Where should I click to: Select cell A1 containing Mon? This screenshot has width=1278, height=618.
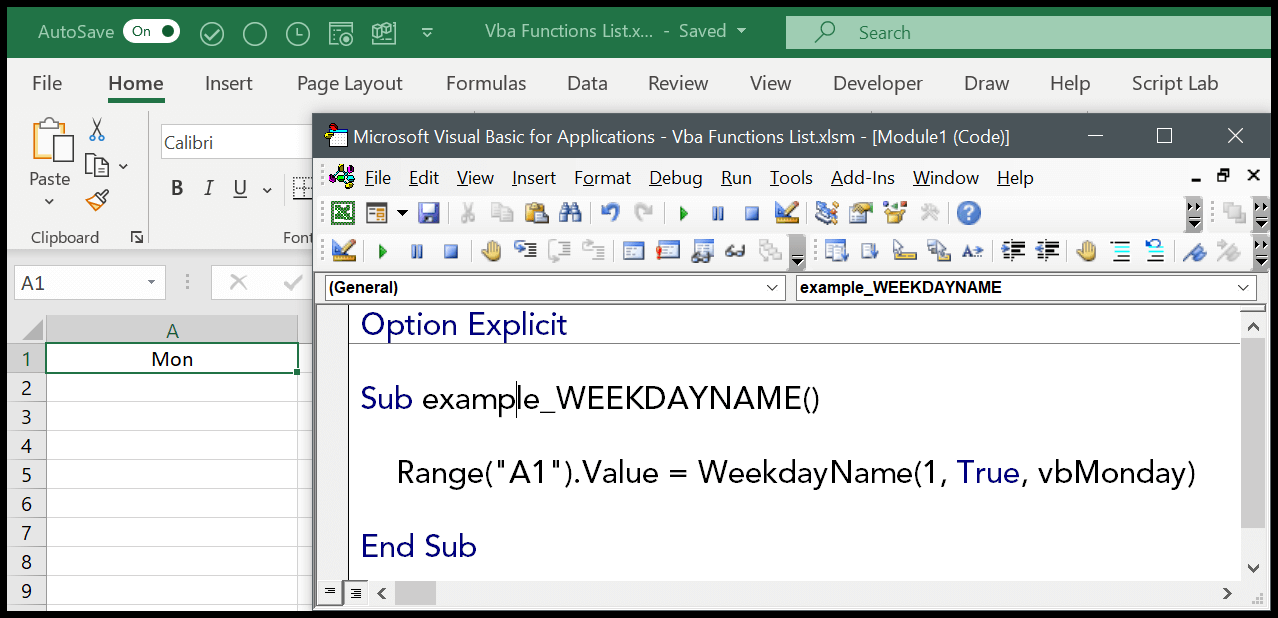click(x=171, y=358)
